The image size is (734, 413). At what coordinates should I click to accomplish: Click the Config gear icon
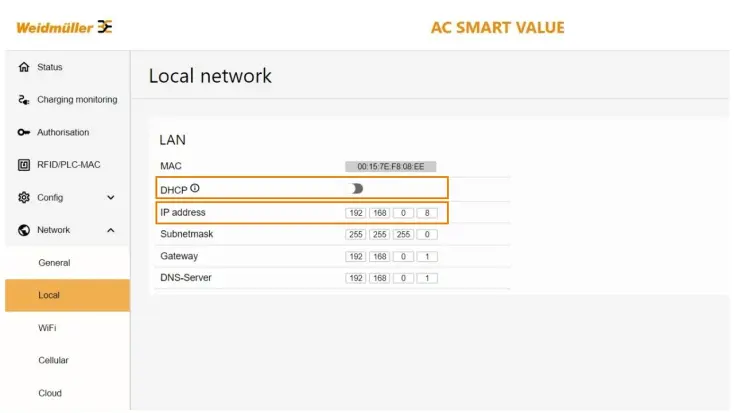[x=23, y=198]
